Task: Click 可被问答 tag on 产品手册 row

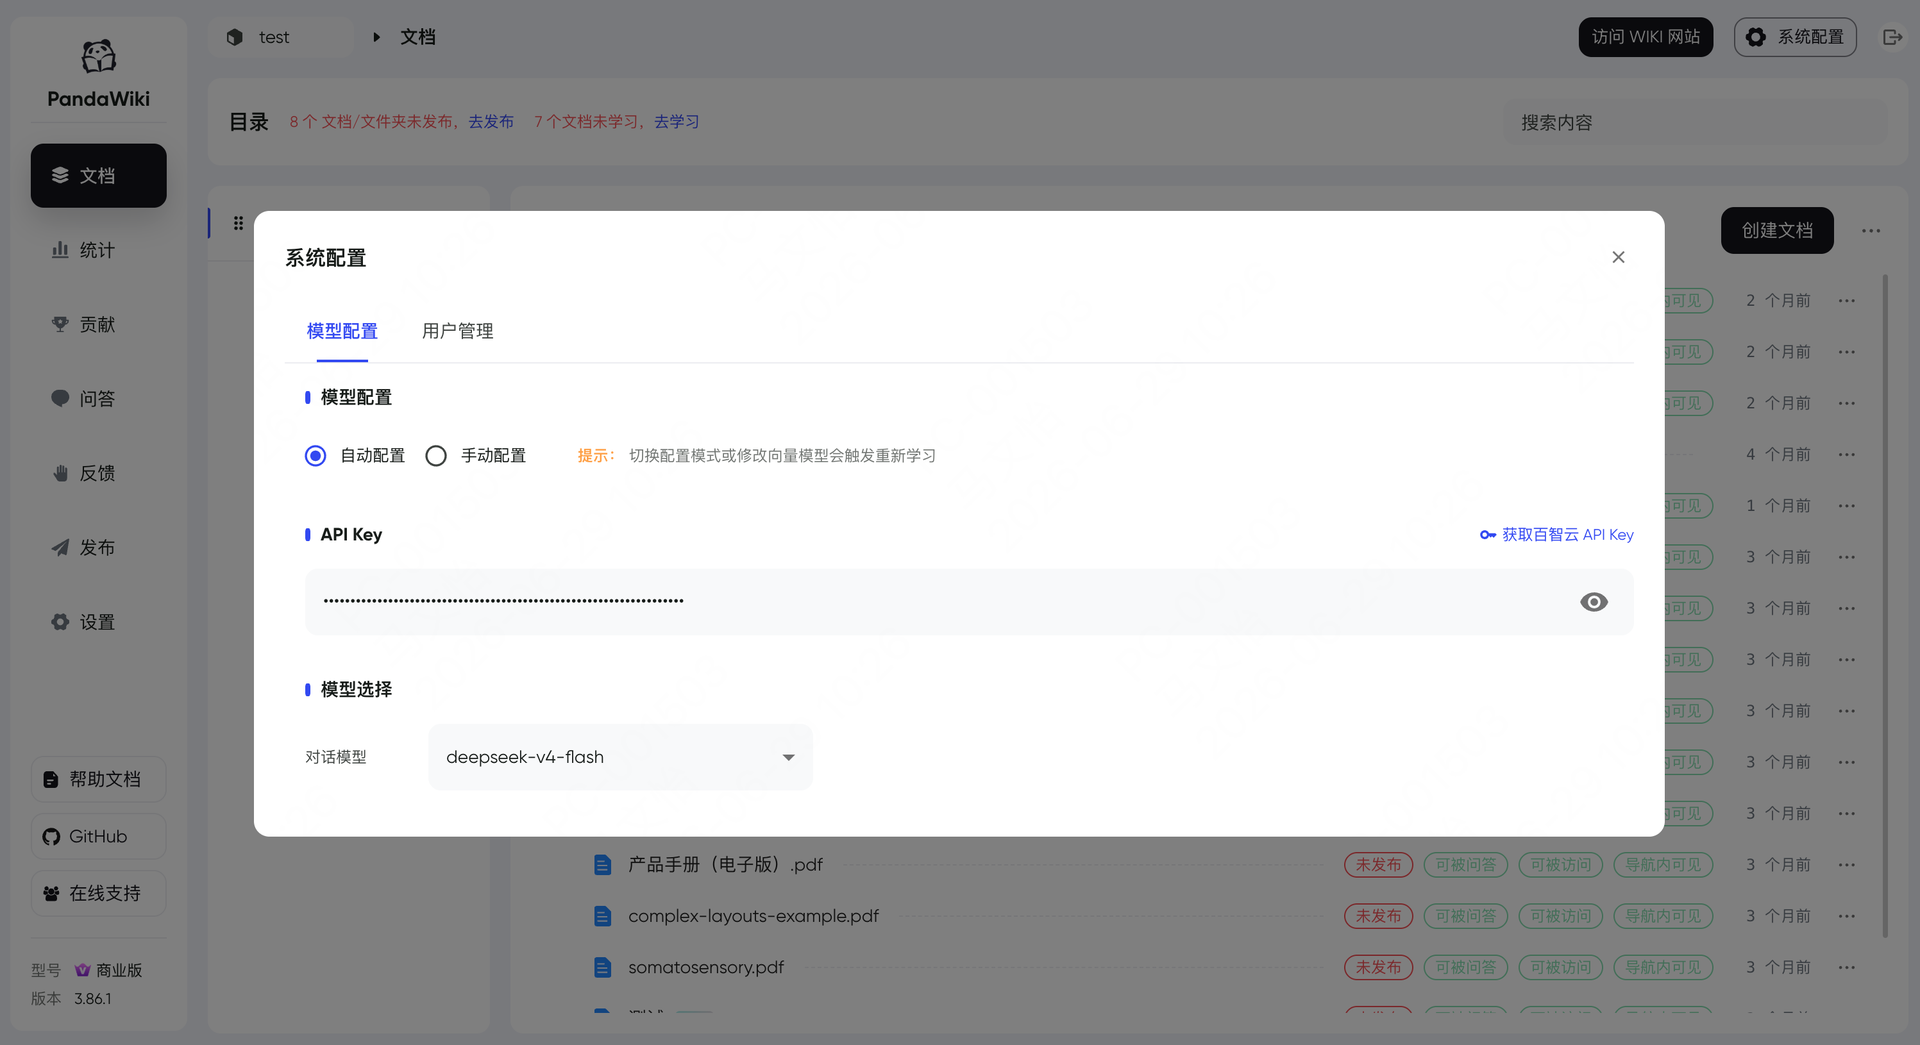Action: coord(1466,865)
